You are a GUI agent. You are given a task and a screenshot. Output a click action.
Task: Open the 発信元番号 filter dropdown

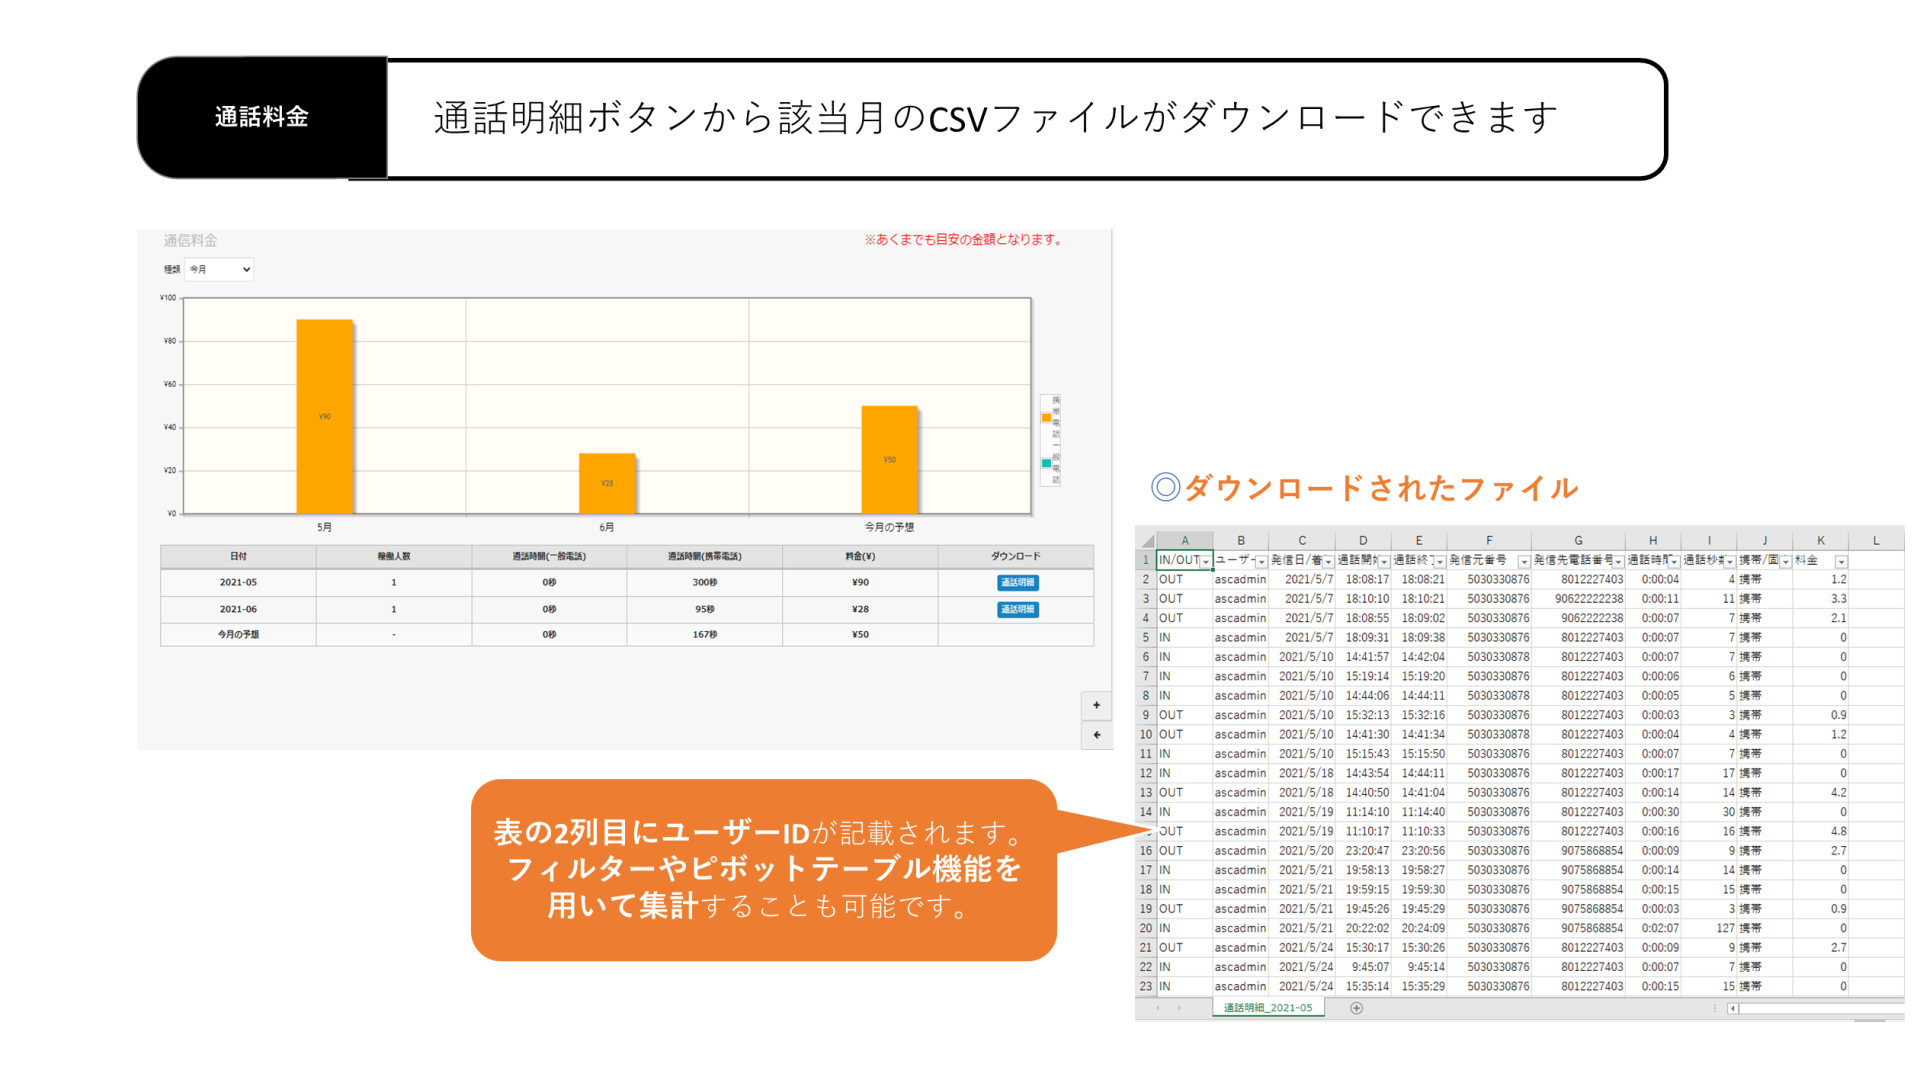(x=1524, y=561)
